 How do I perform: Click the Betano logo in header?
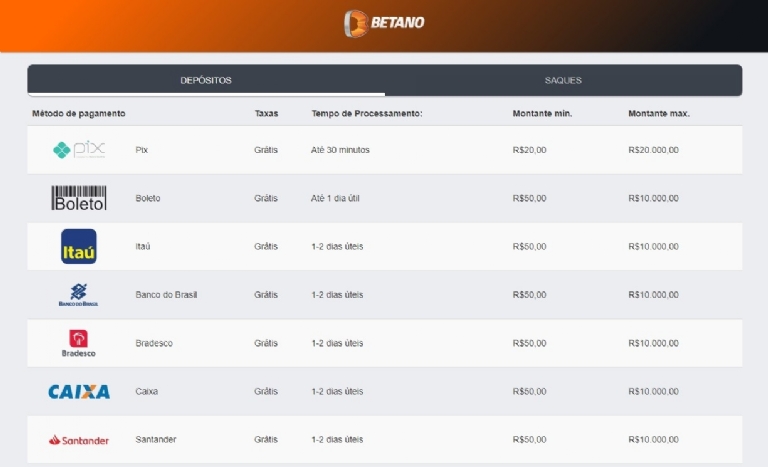pos(384,22)
